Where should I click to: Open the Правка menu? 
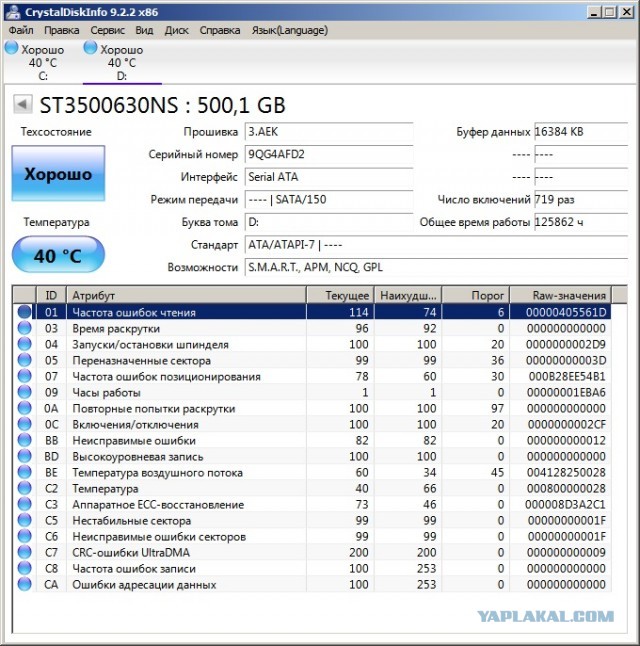pos(61,30)
